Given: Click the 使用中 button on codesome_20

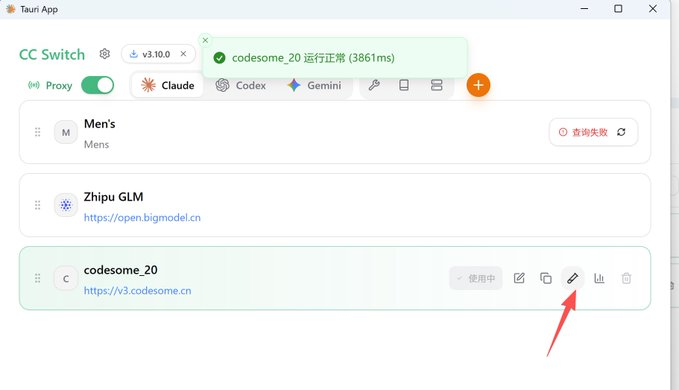Looking at the screenshot, I should pyautogui.click(x=476, y=278).
